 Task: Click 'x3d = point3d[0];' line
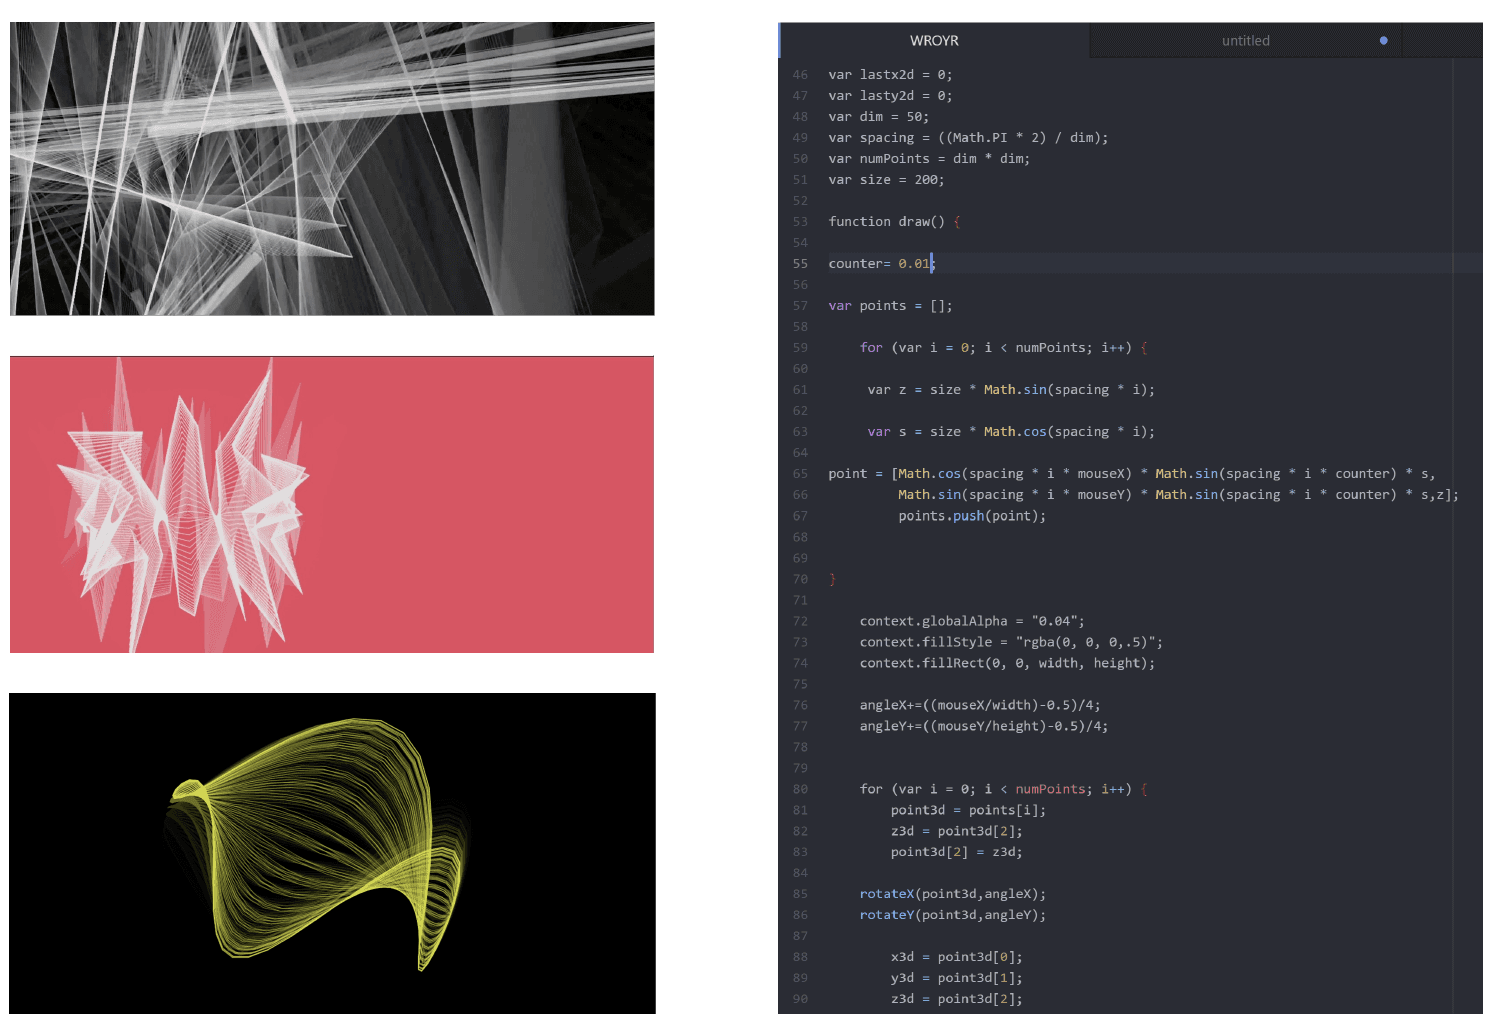tap(957, 957)
